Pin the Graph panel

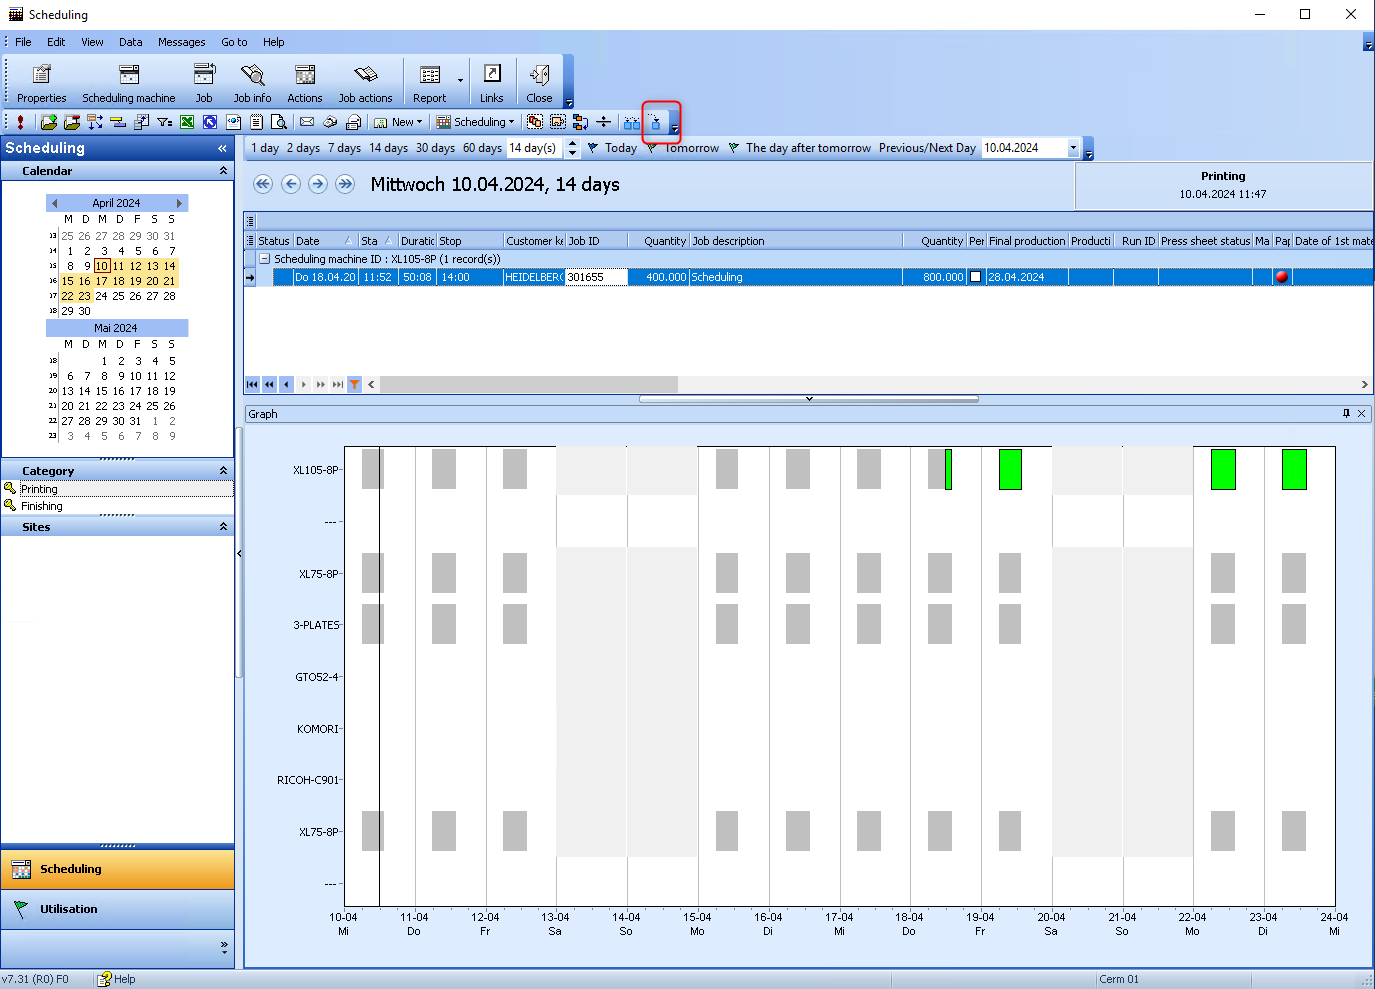(x=1346, y=413)
